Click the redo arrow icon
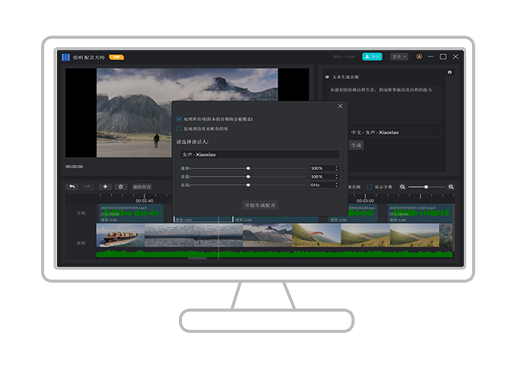 (x=87, y=187)
